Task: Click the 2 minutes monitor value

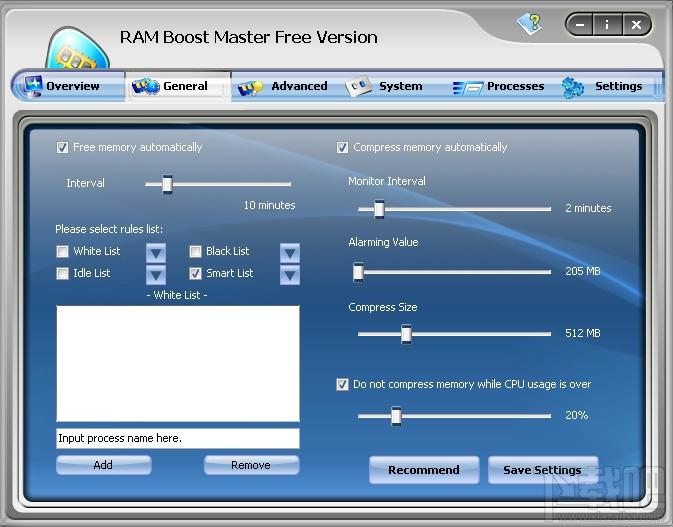Action: [x=588, y=209]
